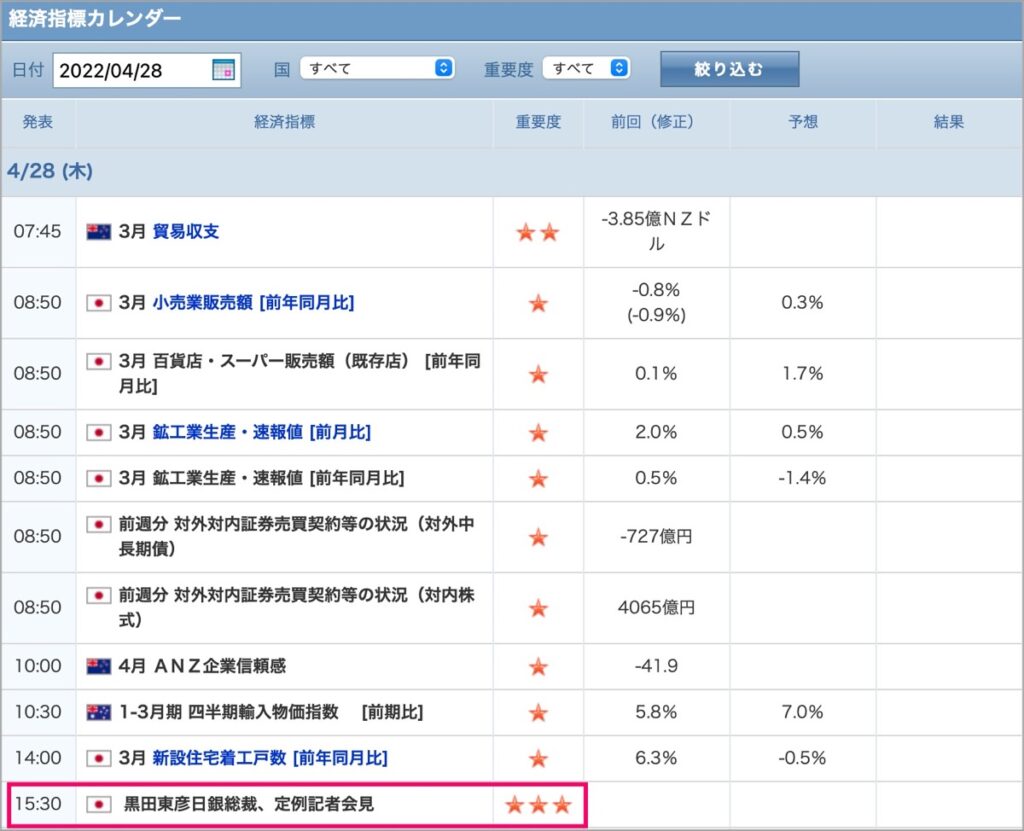Click the 予想 column header
The width and height of the screenshot is (1024, 831).
tap(803, 122)
